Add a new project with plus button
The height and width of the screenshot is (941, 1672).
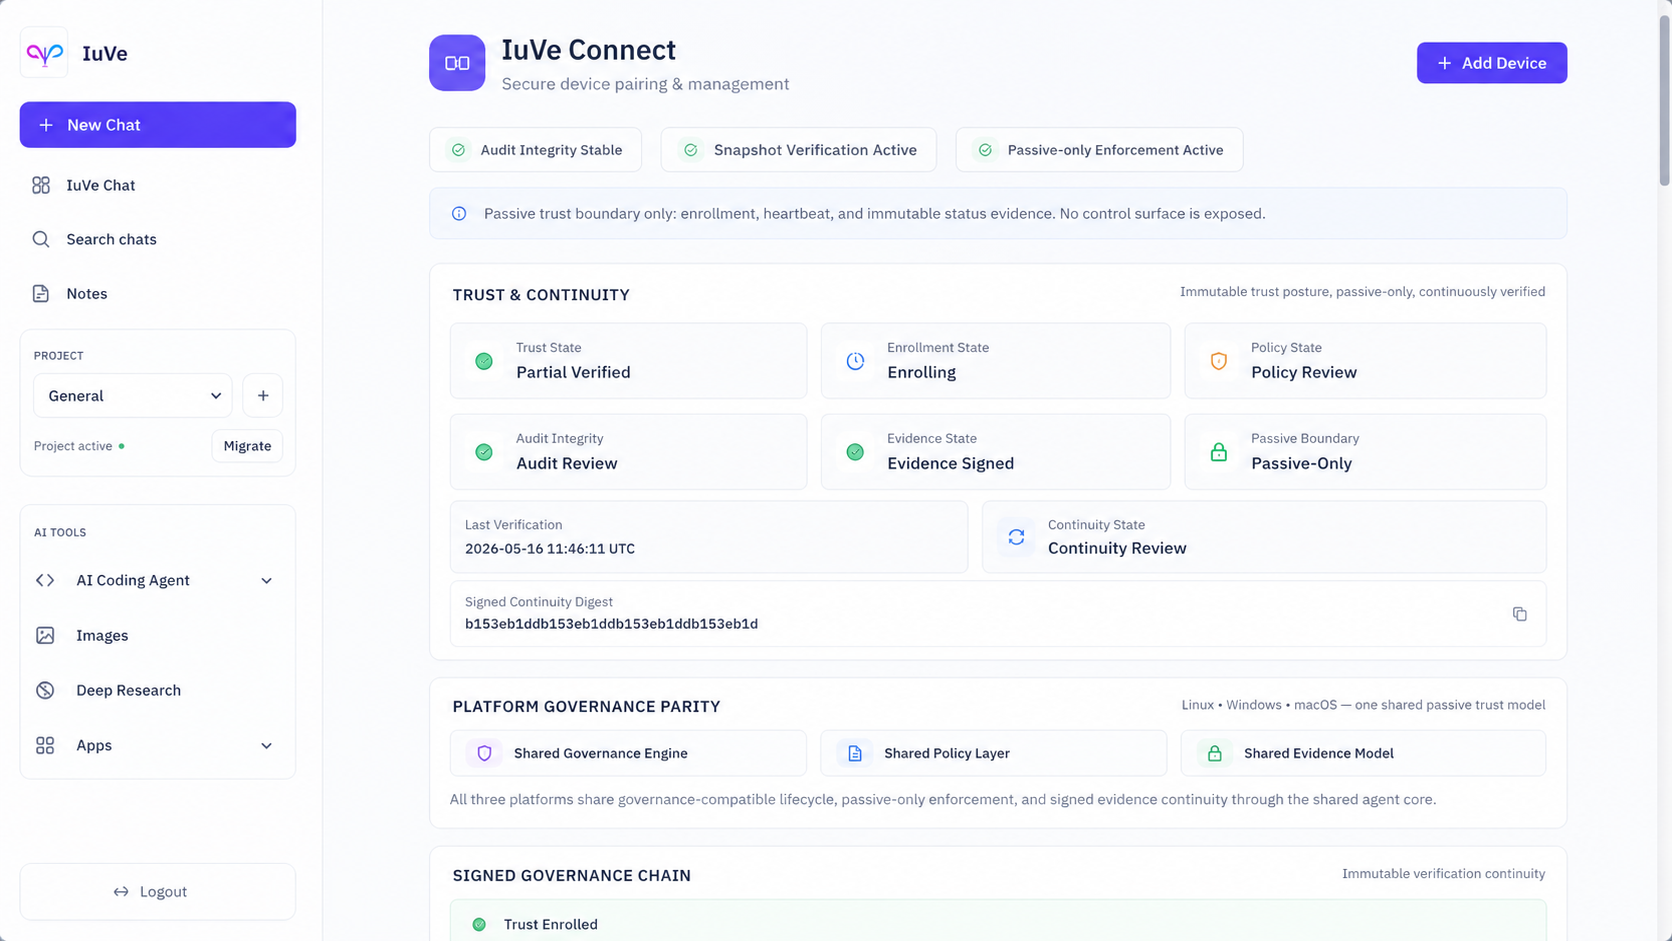(x=263, y=396)
